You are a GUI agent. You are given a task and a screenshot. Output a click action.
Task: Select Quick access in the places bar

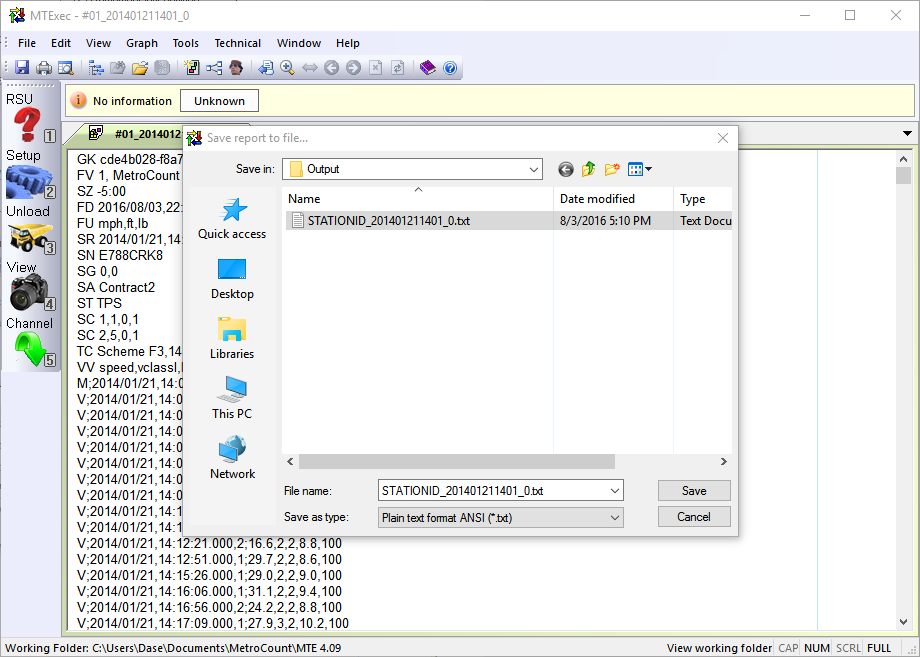pyautogui.click(x=232, y=218)
